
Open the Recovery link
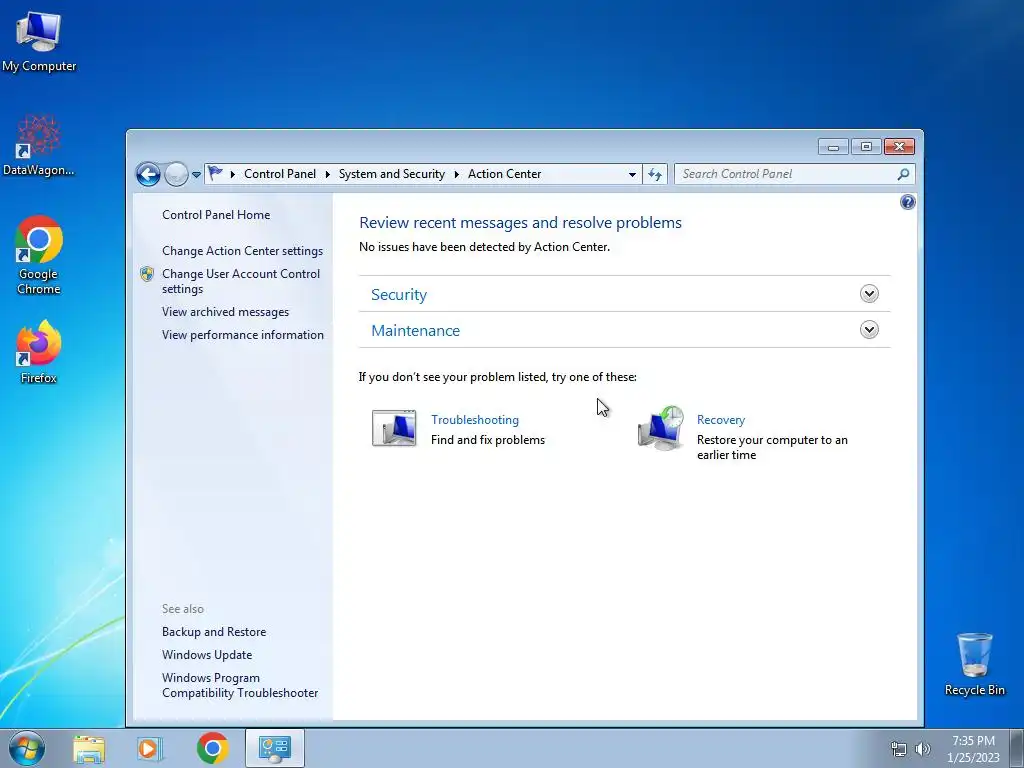(x=721, y=420)
